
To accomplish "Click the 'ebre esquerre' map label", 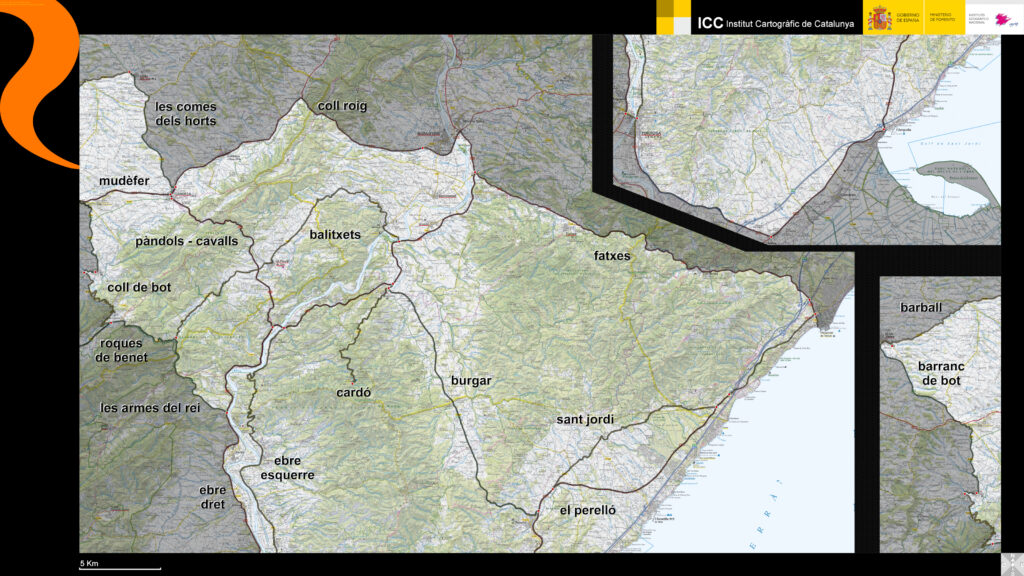I will 287,468.
